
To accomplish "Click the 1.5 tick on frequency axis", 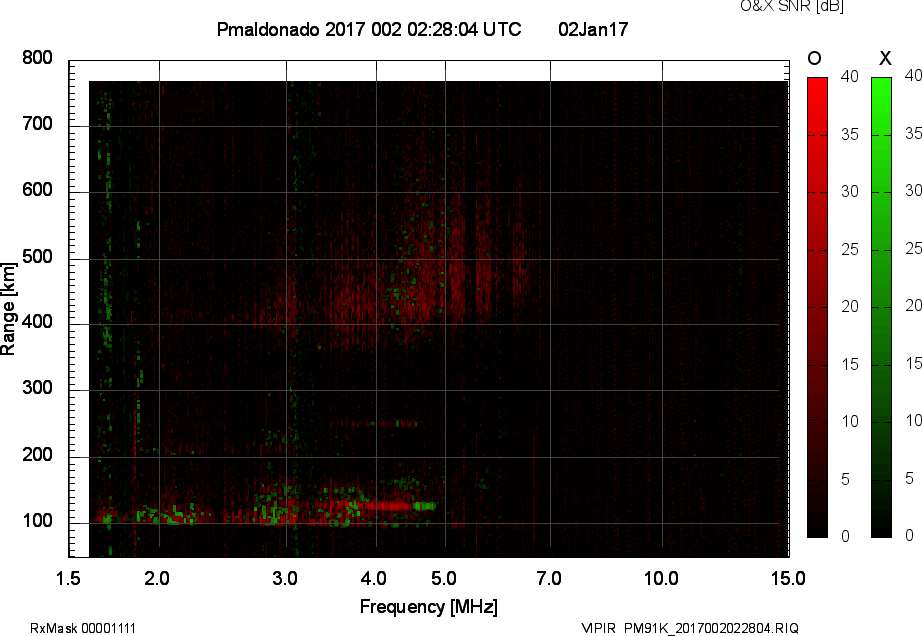I will (68, 578).
